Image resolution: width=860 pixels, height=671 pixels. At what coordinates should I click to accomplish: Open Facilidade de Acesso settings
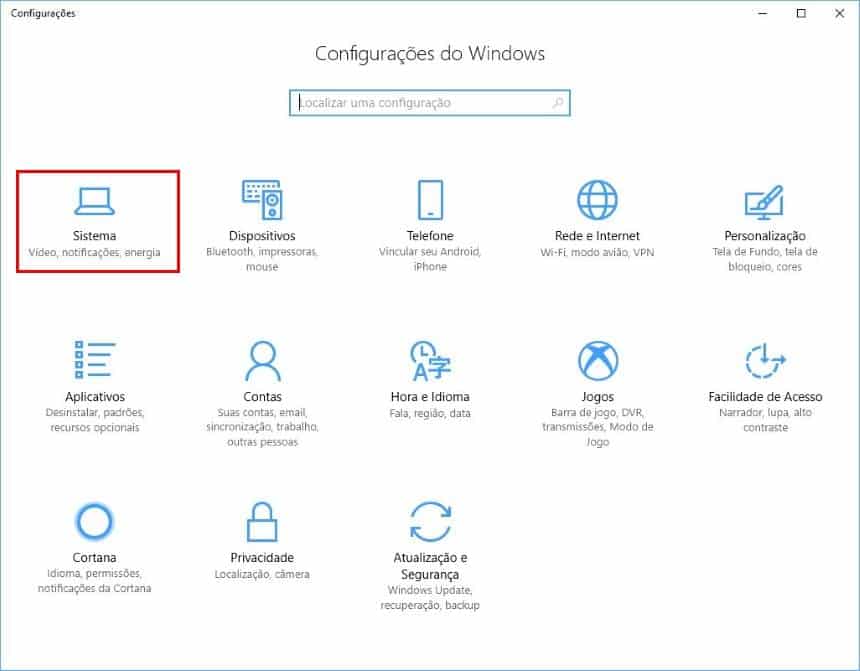coord(764,360)
